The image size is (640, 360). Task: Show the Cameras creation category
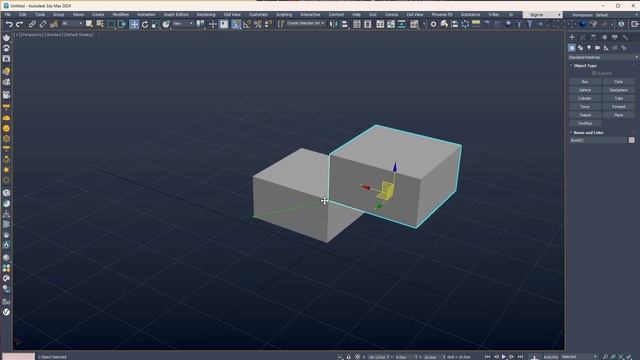pyautogui.click(x=598, y=48)
